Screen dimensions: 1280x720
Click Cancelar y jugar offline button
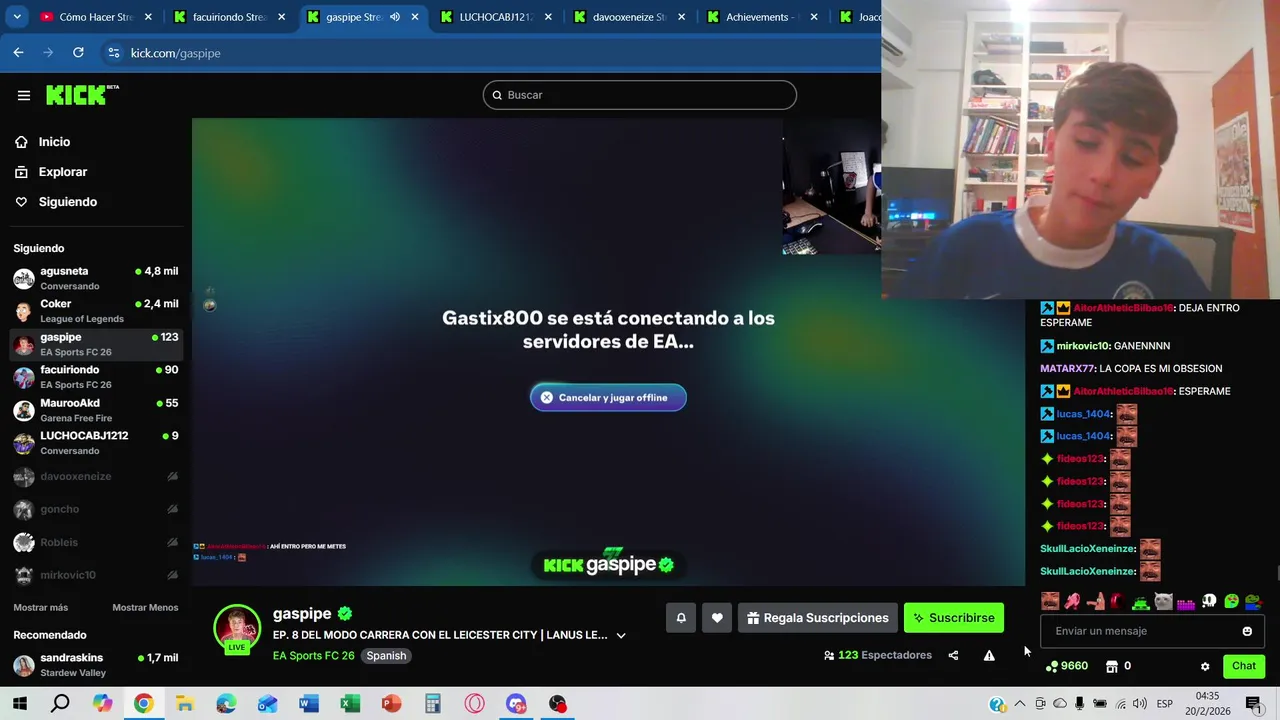click(x=608, y=397)
